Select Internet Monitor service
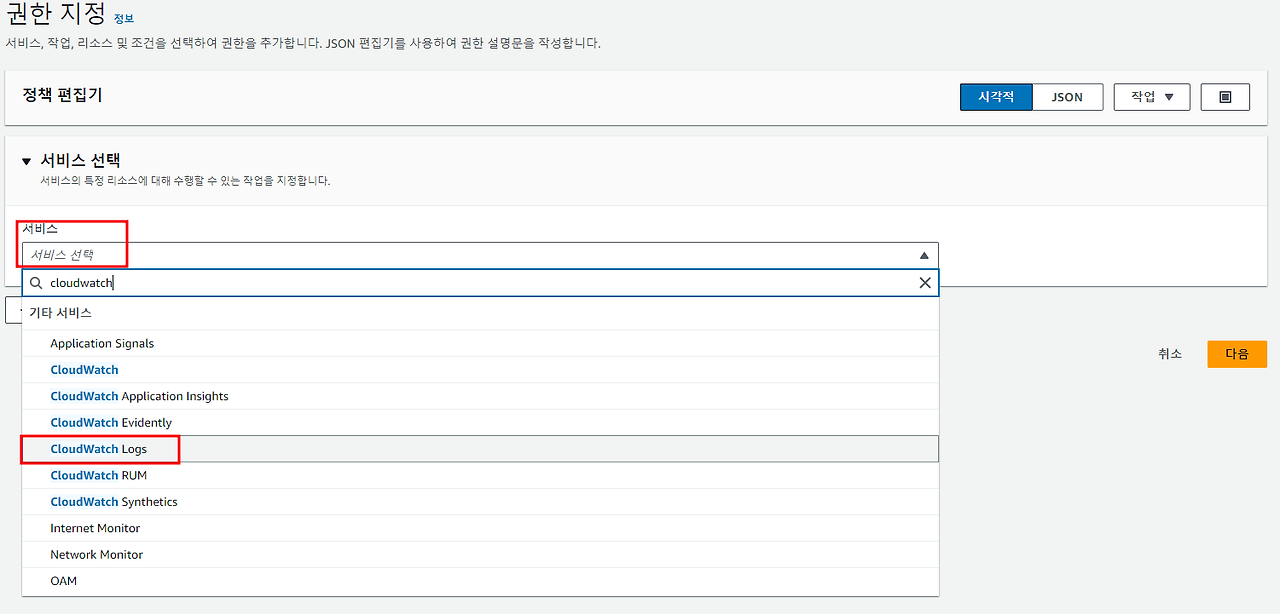The image size is (1280, 614). point(480,528)
